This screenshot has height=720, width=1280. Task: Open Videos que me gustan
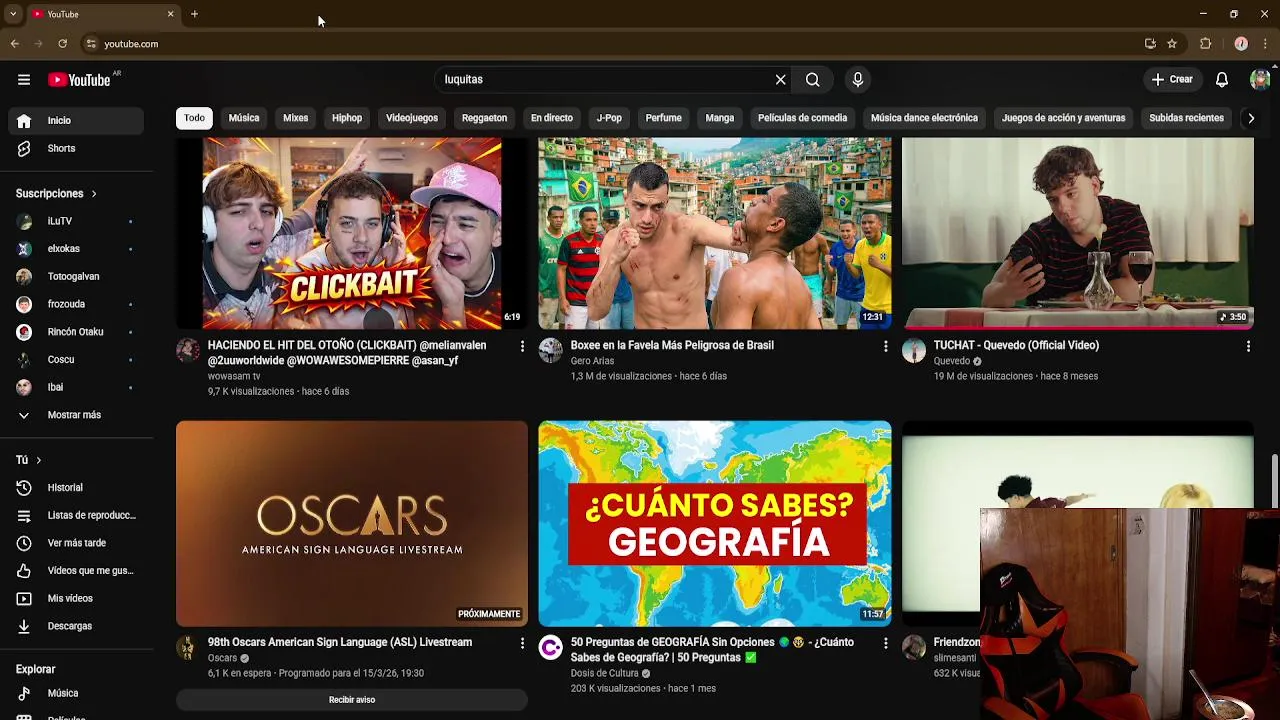(x=76, y=571)
